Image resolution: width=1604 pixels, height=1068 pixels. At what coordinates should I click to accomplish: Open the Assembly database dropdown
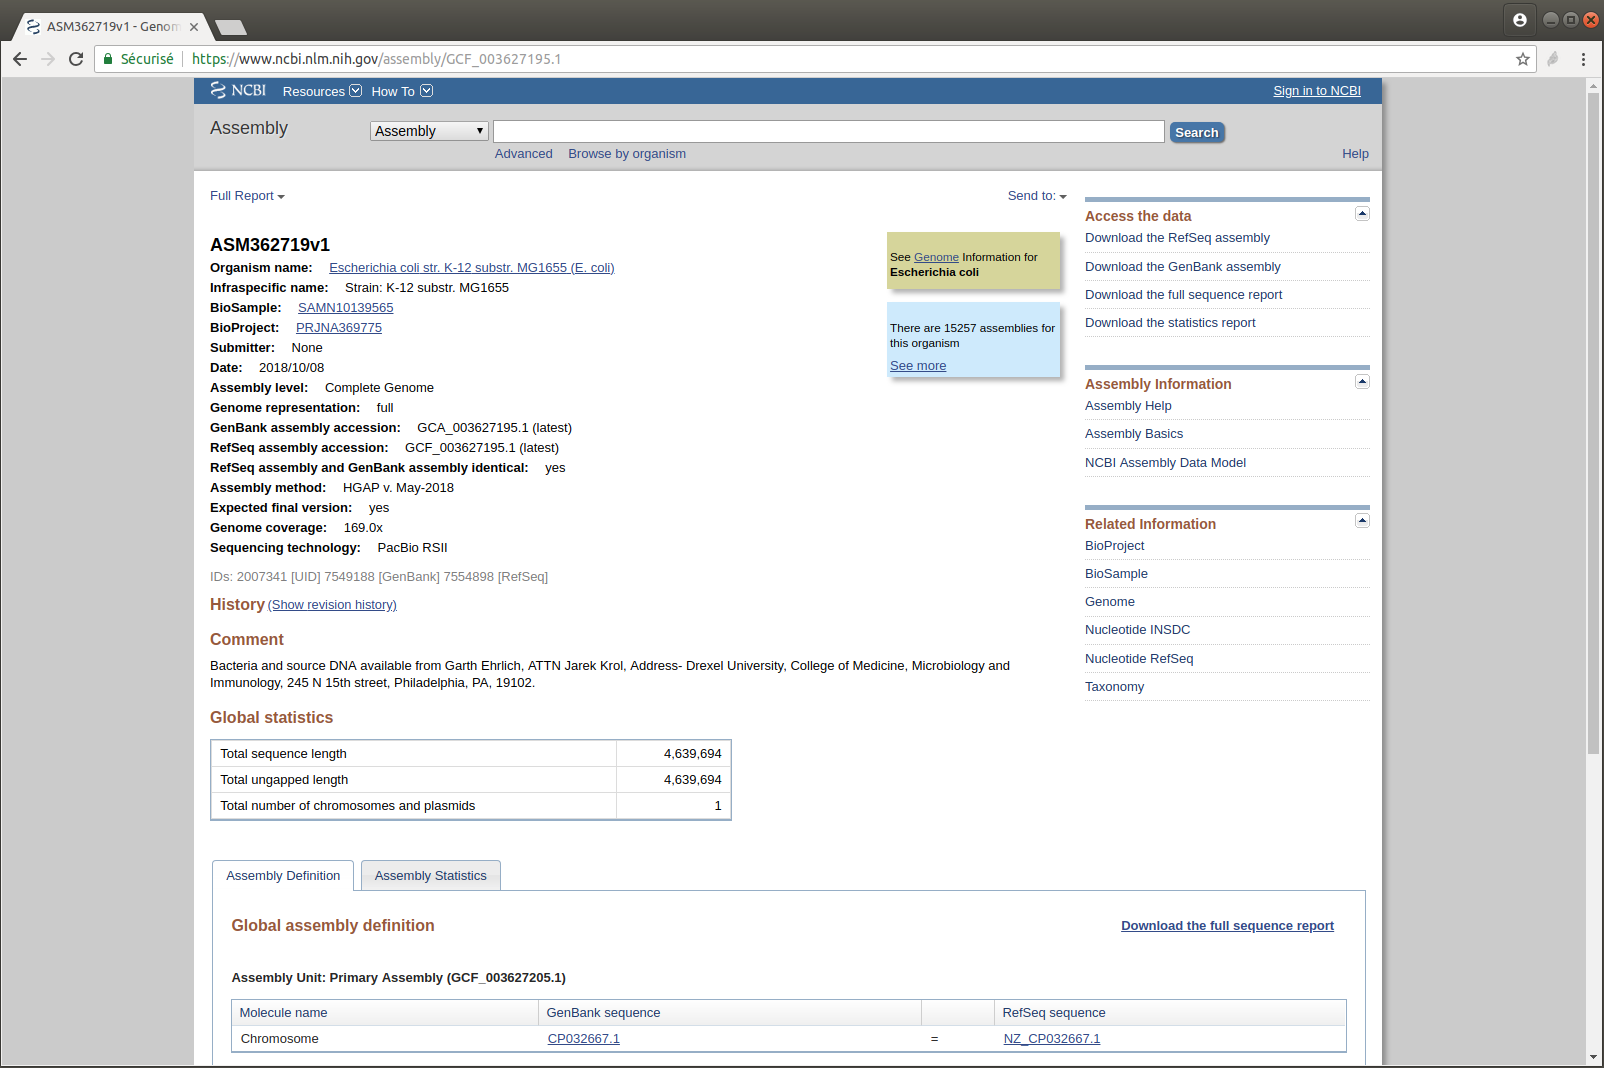(429, 131)
